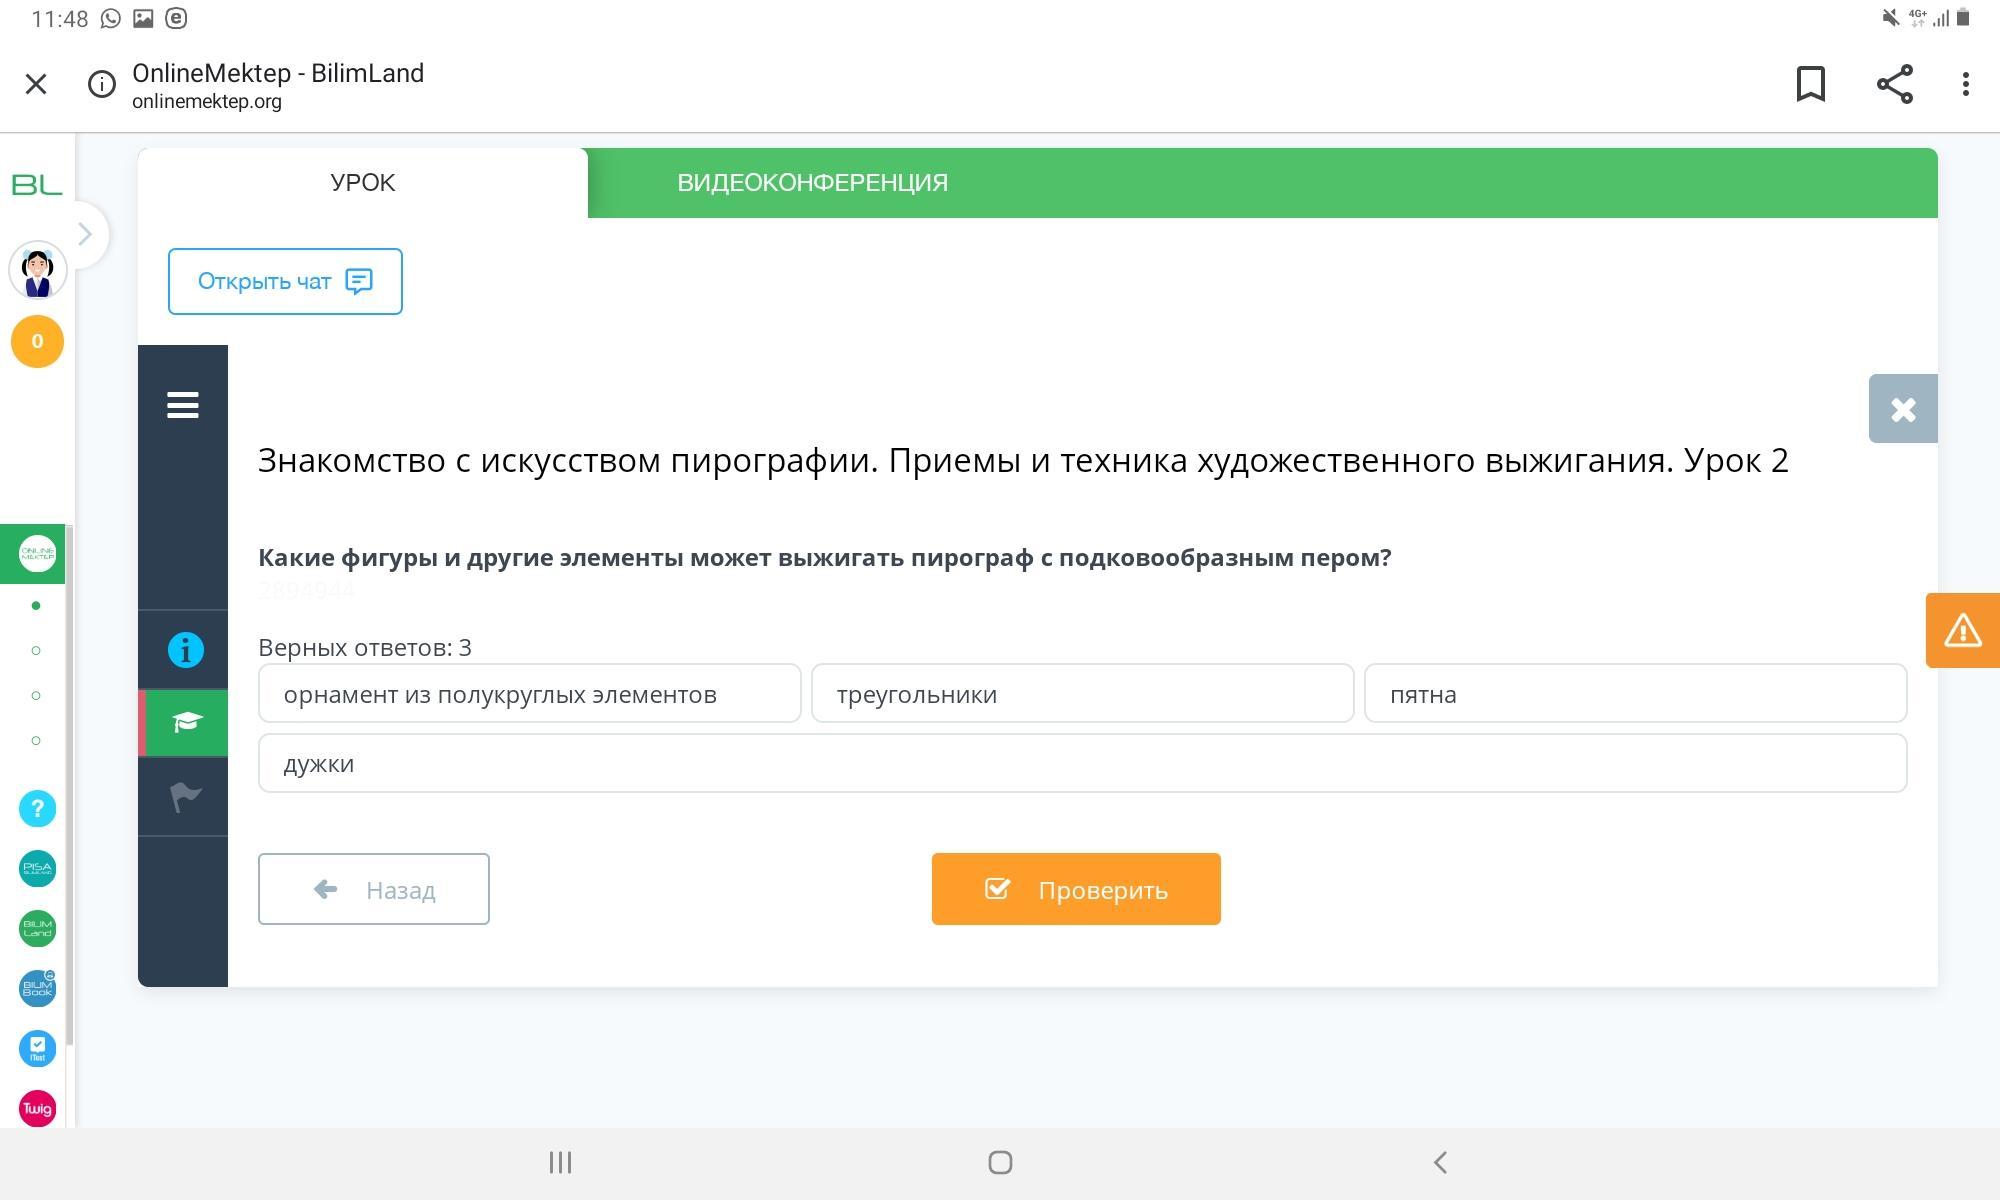This screenshot has height=1200, width=2000.
Task: Click the help question mark icon
Action: click(x=37, y=808)
